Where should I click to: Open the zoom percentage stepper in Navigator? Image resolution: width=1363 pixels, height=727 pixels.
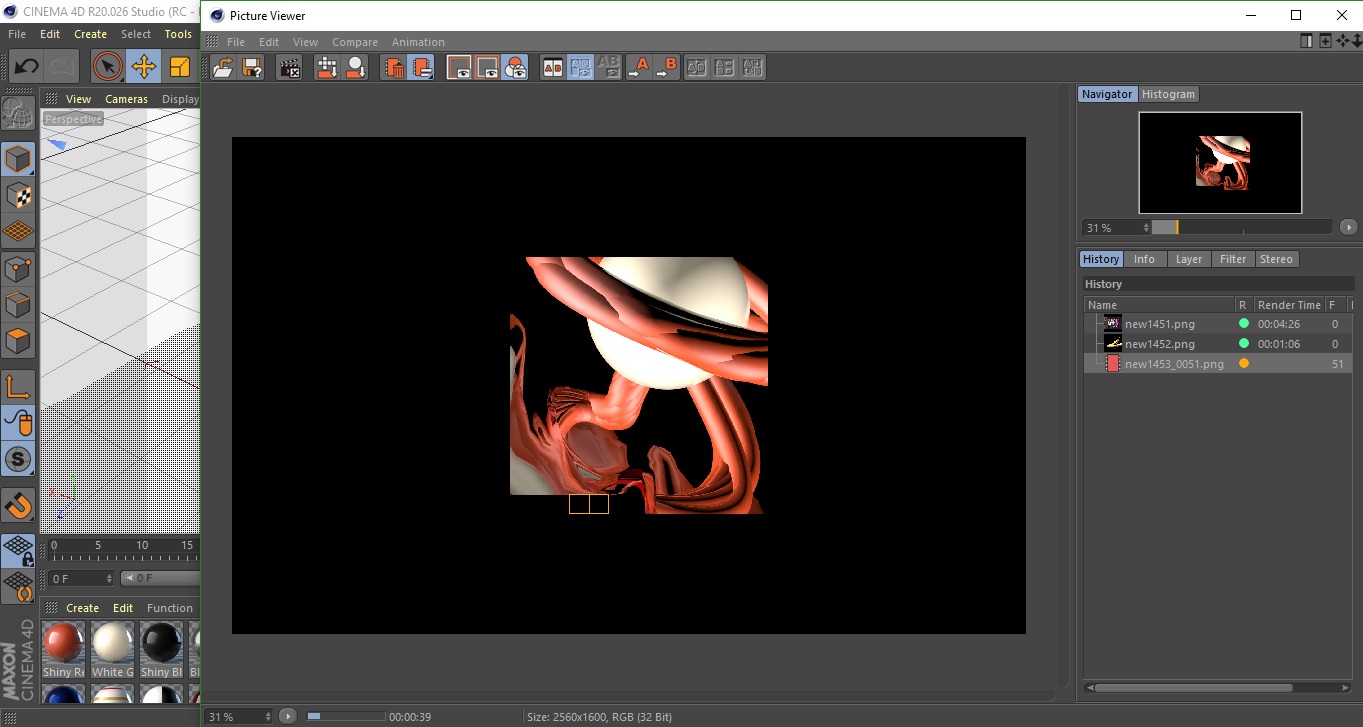[1146, 228]
